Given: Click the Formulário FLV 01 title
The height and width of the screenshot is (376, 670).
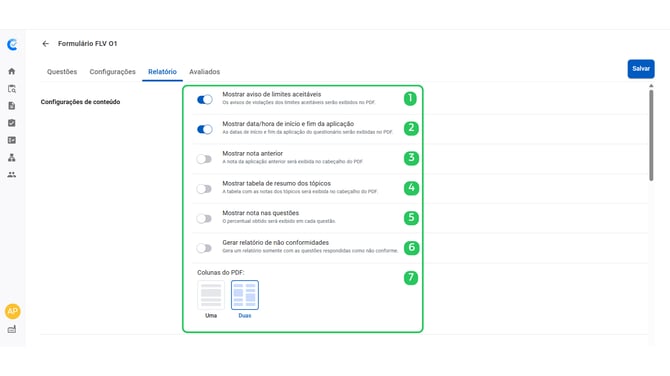Looking at the screenshot, I should 88,44.
